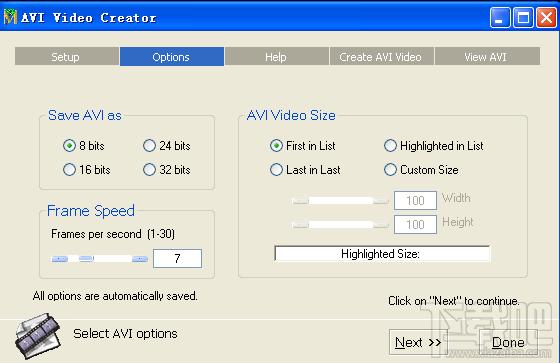Screen dimensions: 560x363
Task: Go to Create AVI Video tab
Action: 381,57
